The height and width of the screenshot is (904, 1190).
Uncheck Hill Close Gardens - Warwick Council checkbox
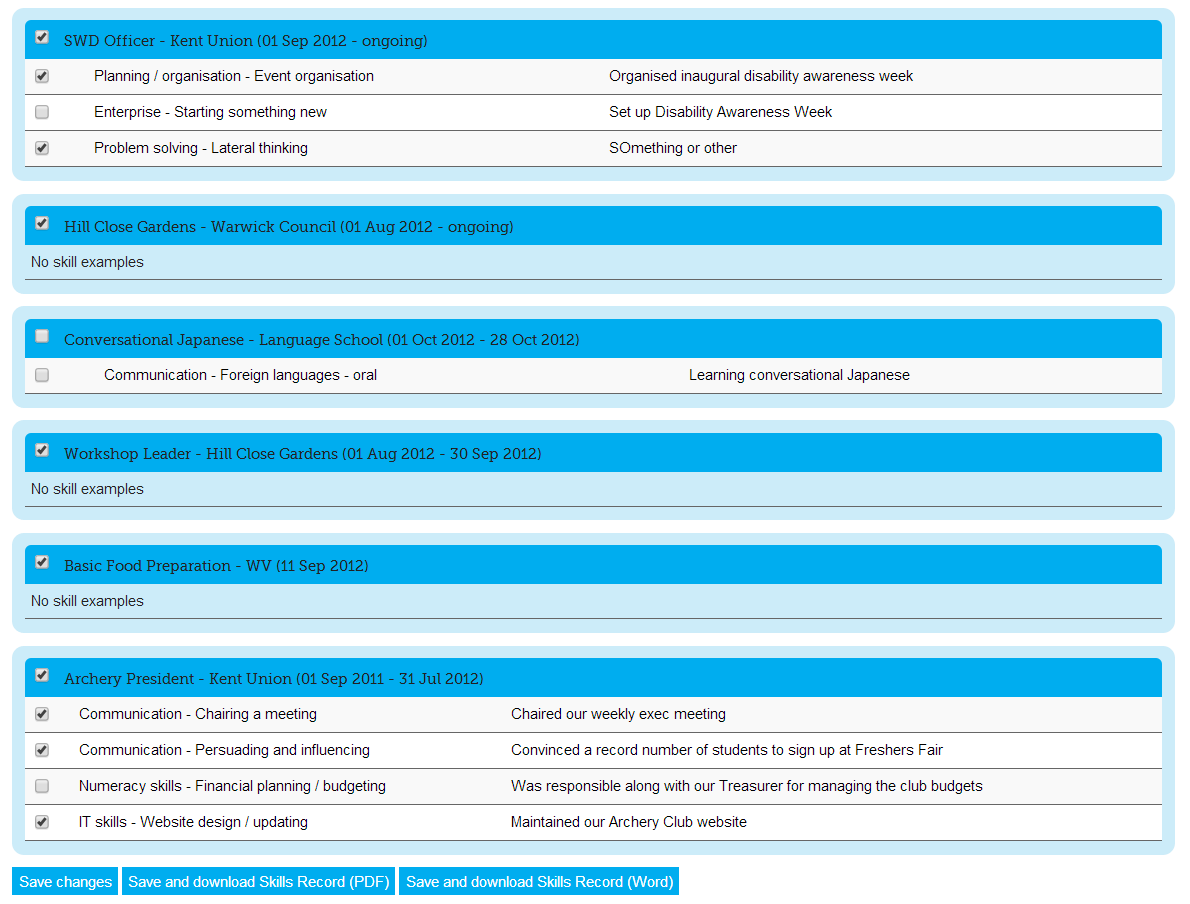[42, 223]
